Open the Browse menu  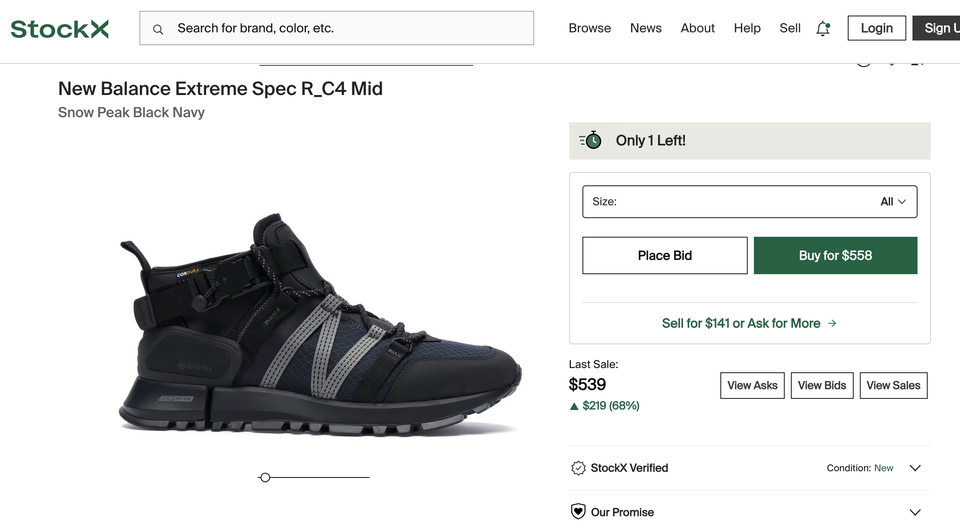589,28
